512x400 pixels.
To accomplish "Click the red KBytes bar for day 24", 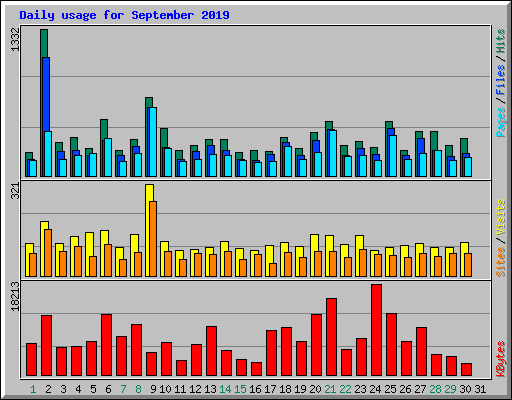I will [x=376, y=330].
